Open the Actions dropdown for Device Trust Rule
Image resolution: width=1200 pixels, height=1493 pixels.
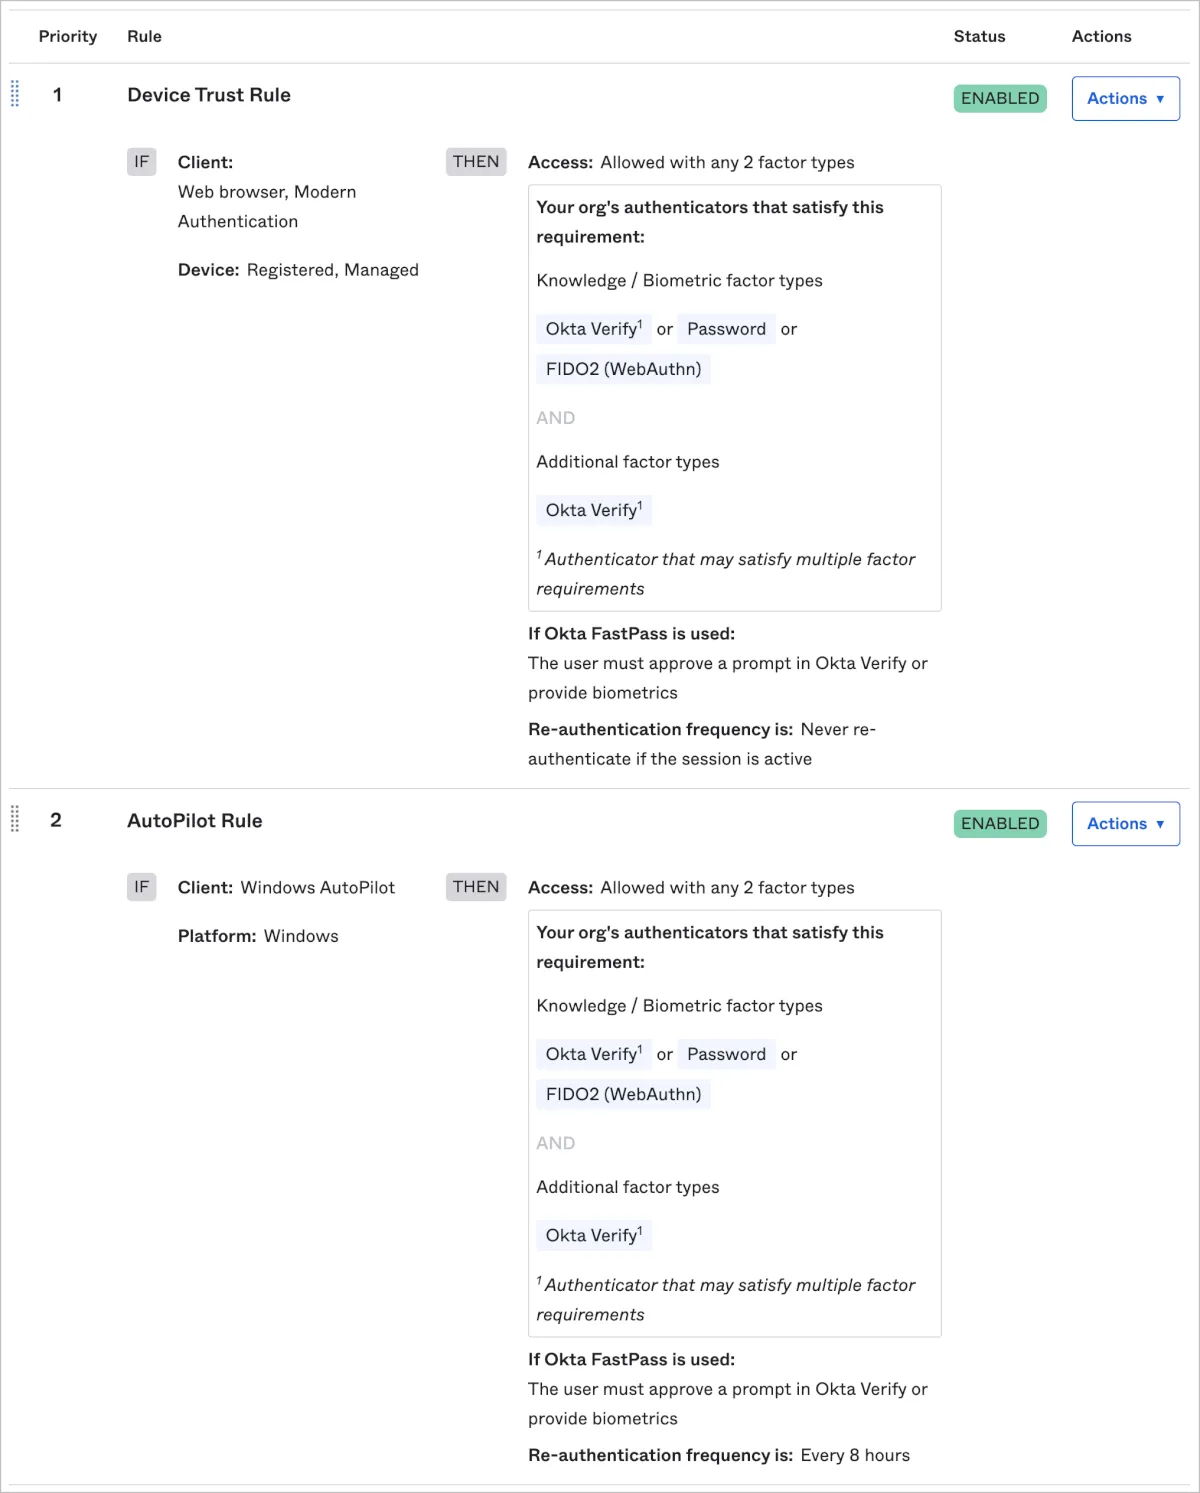[1125, 99]
